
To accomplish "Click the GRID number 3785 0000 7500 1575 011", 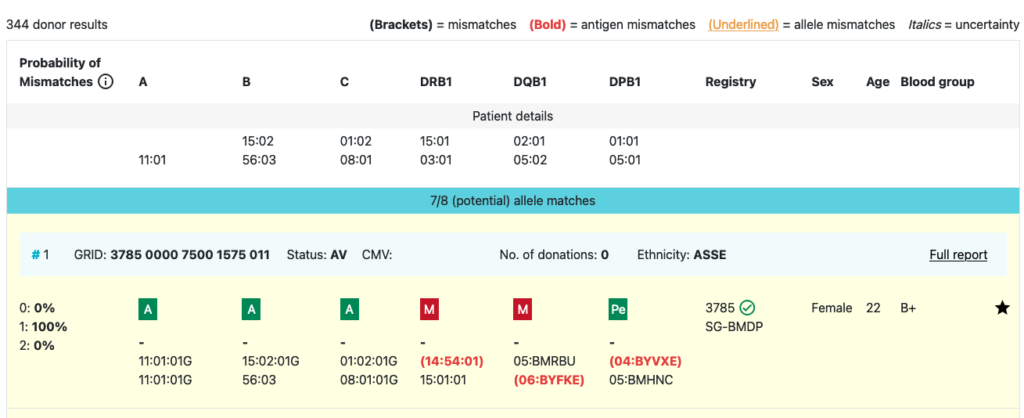I will coord(190,255).
